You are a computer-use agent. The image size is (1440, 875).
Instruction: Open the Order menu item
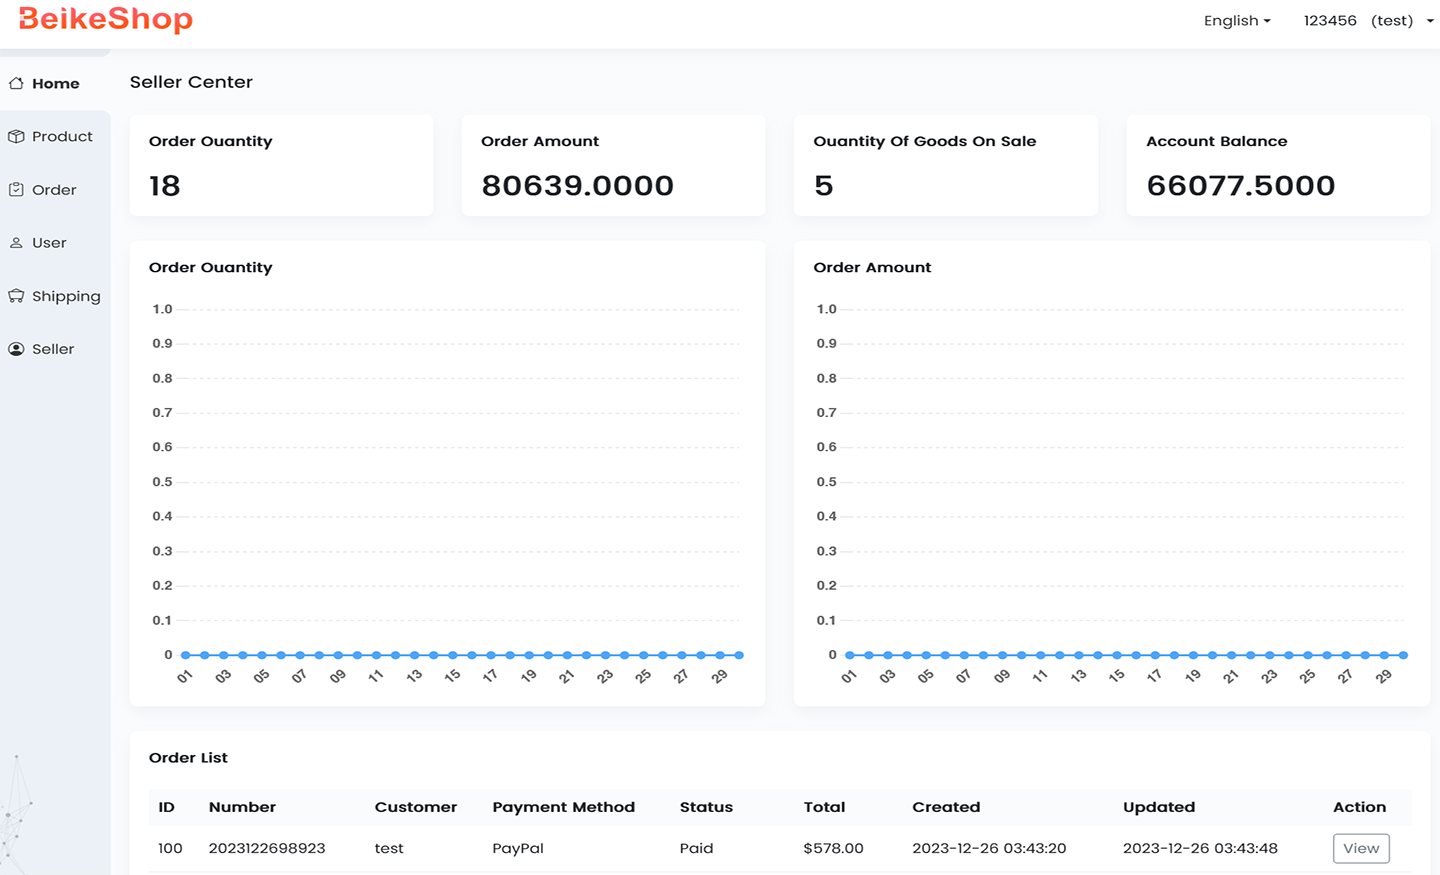point(55,189)
